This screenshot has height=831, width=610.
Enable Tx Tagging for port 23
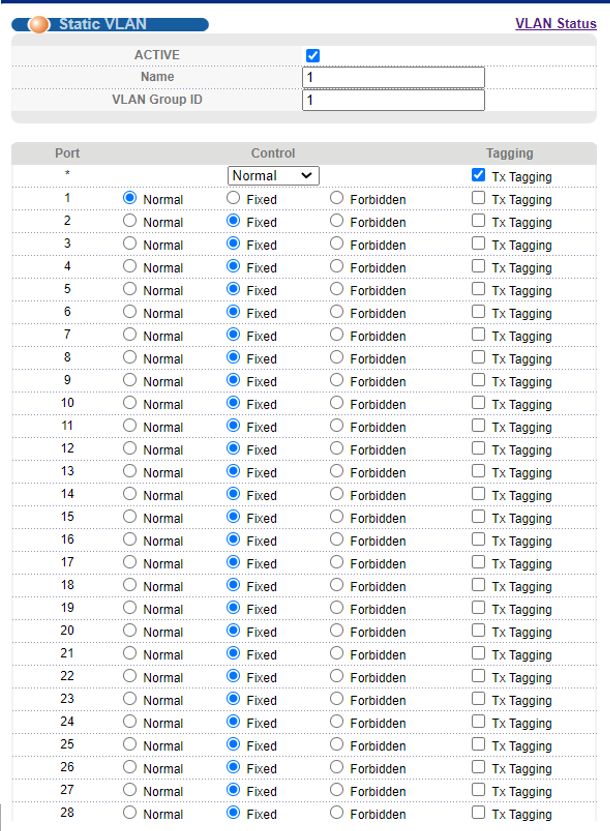tap(478, 699)
